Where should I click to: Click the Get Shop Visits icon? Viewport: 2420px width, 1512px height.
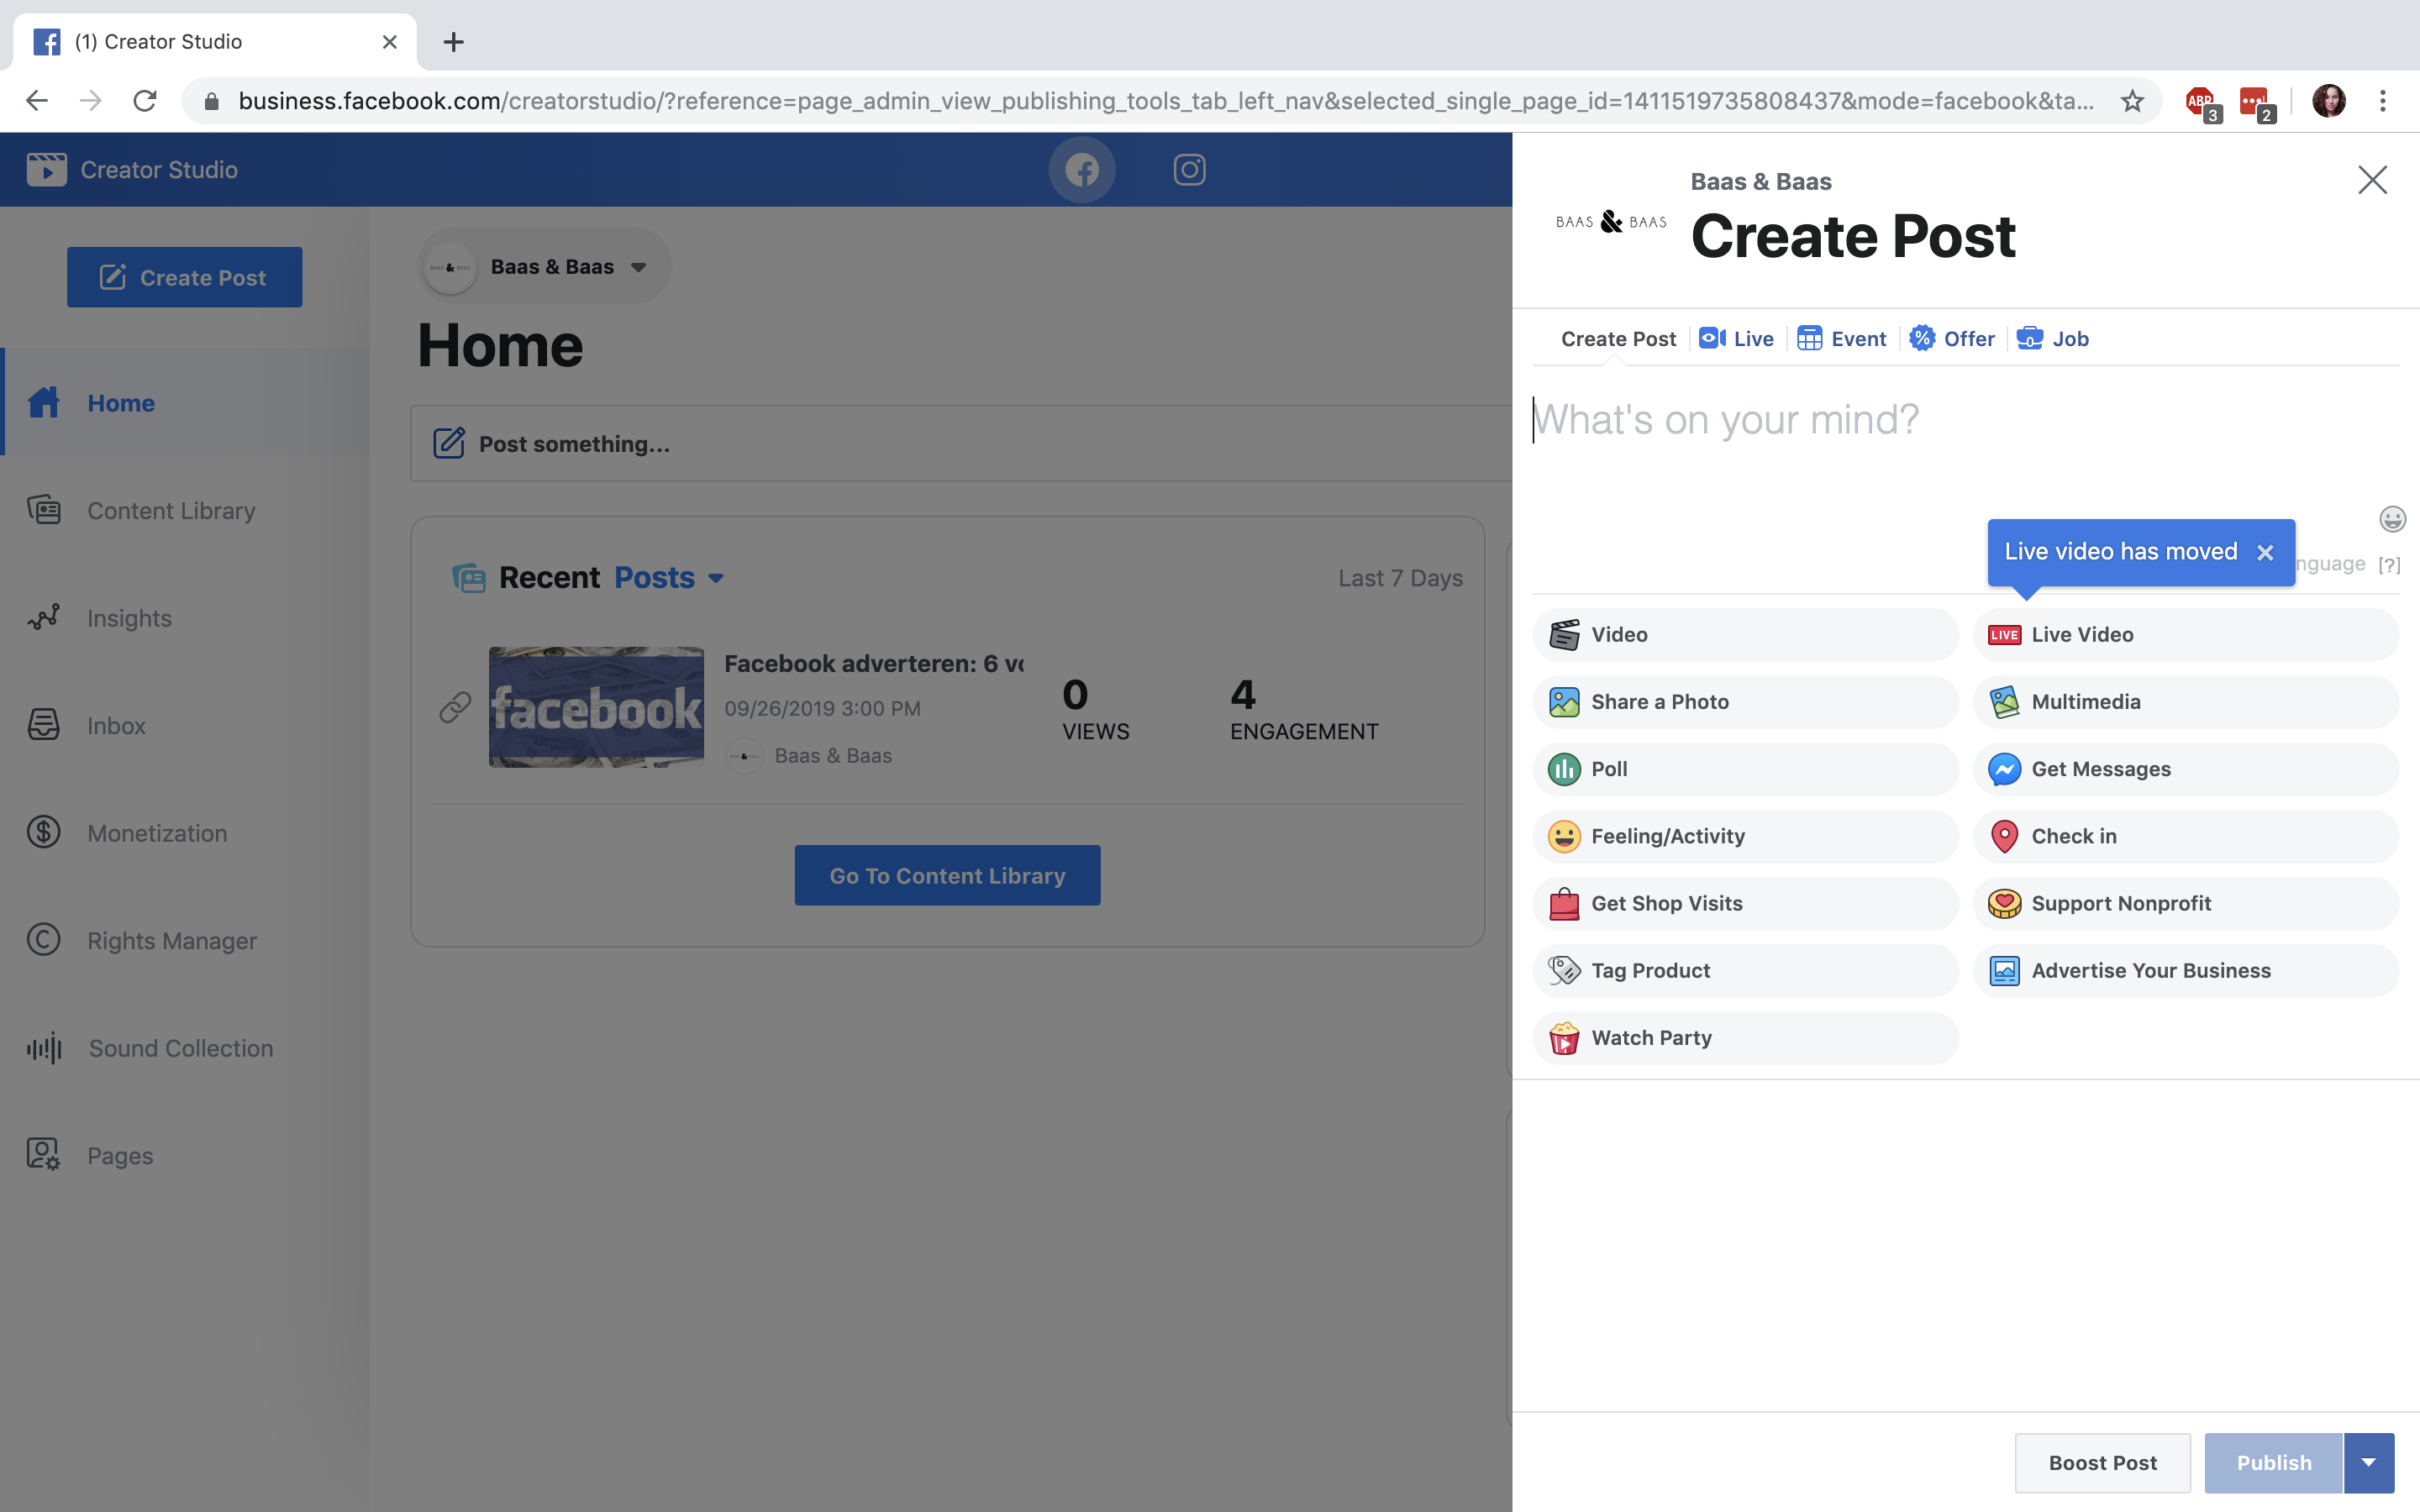coord(1561,902)
